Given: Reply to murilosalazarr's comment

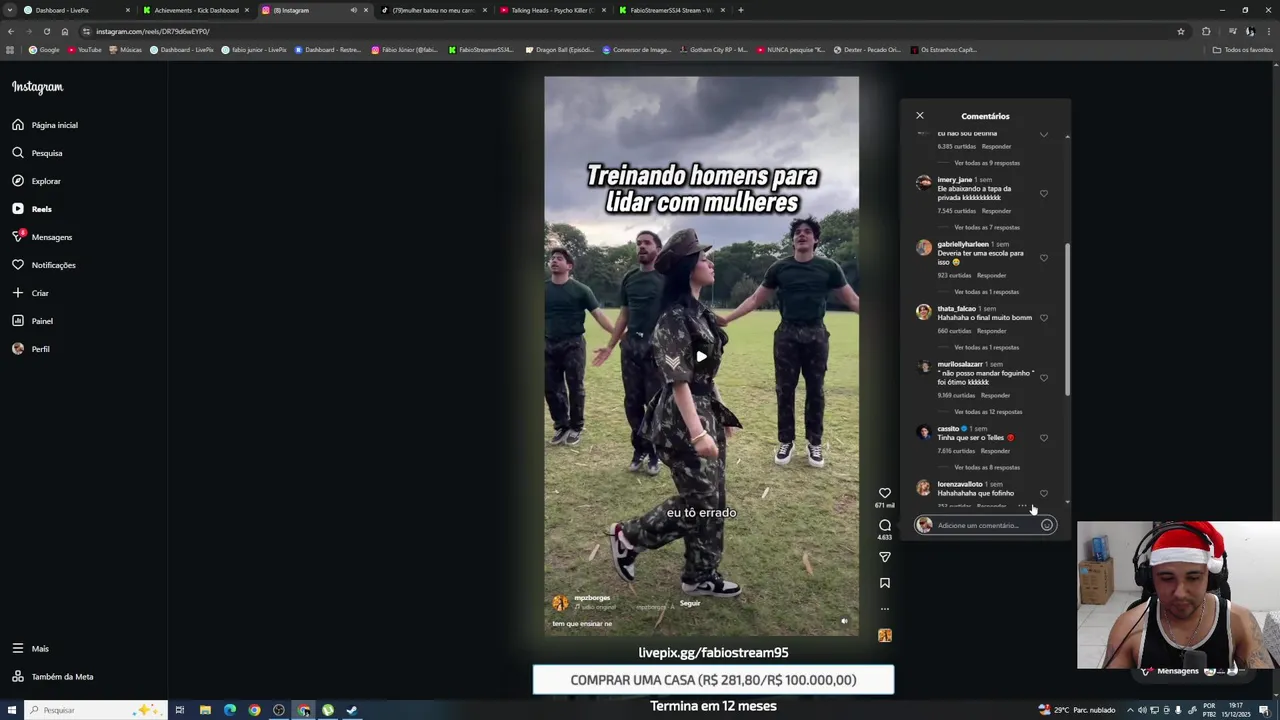Looking at the screenshot, I should 996,395.
